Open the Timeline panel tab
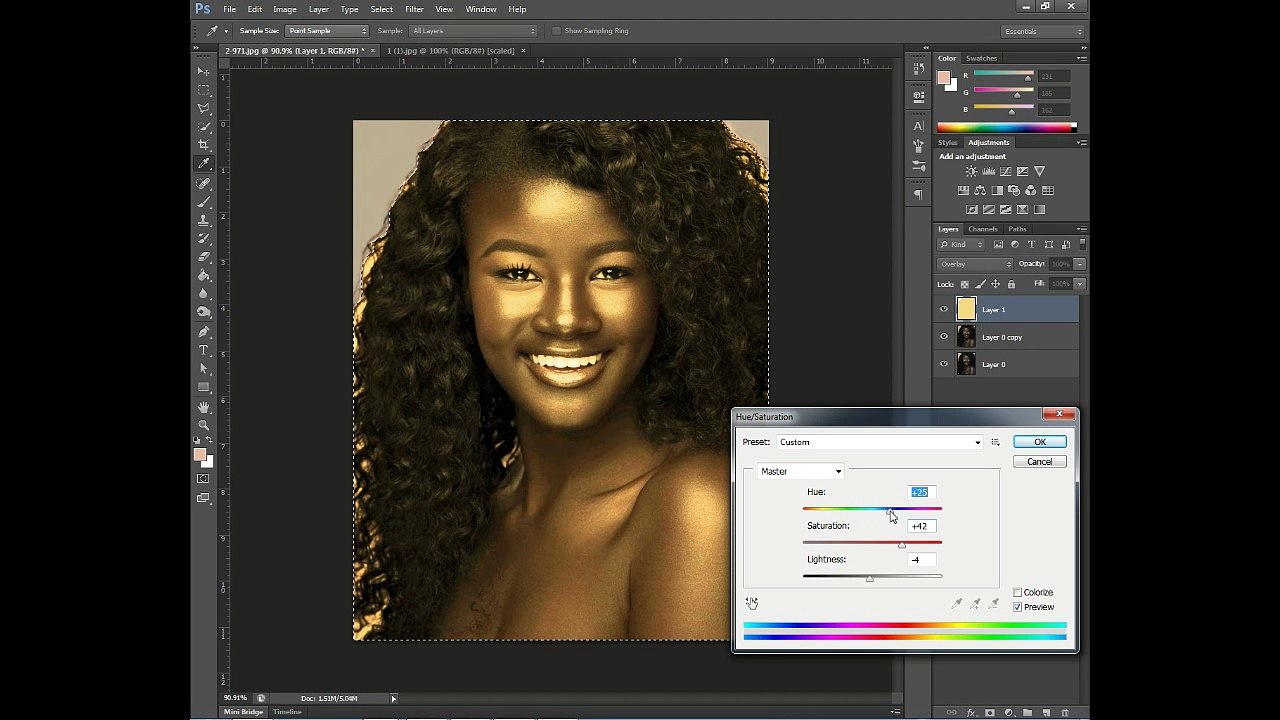This screenshot has height=720, width=1280. point(287,712)
